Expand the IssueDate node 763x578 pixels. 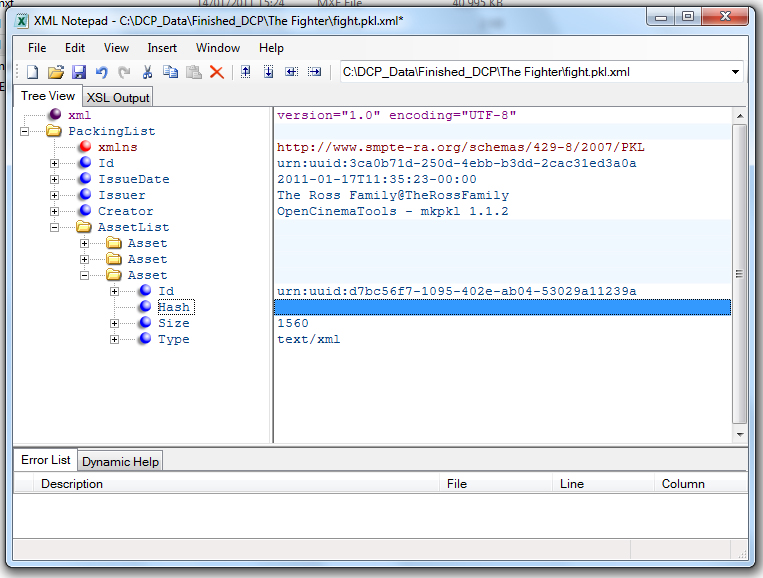(54, 180)
